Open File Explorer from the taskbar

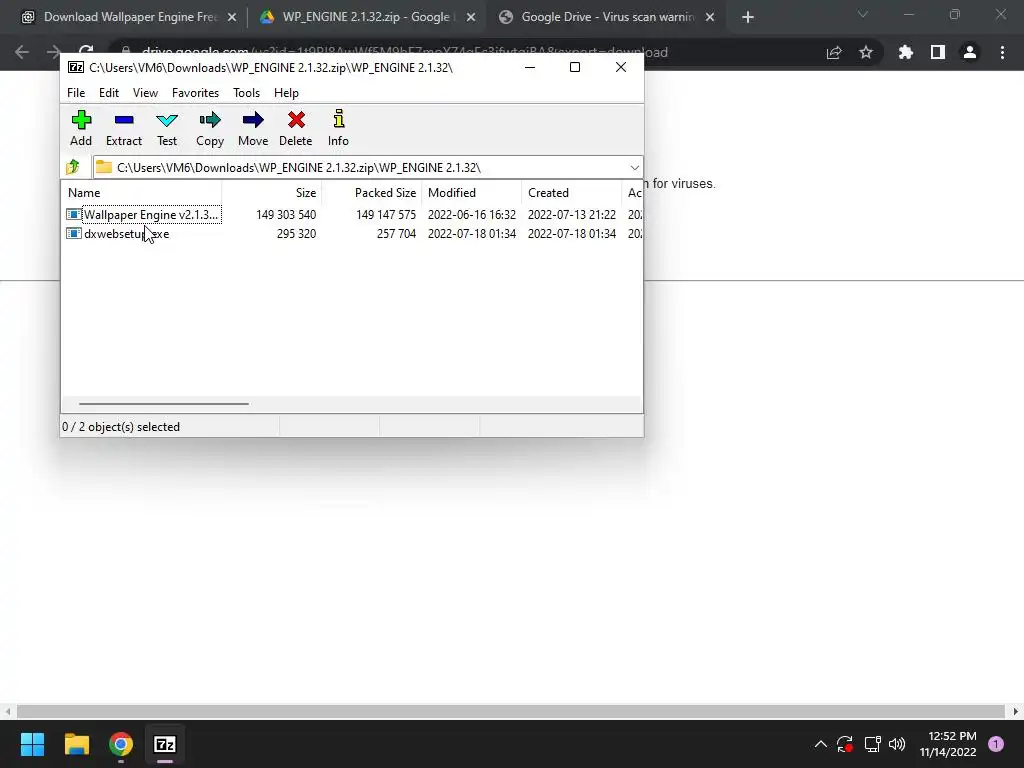[x=76, y=744]
